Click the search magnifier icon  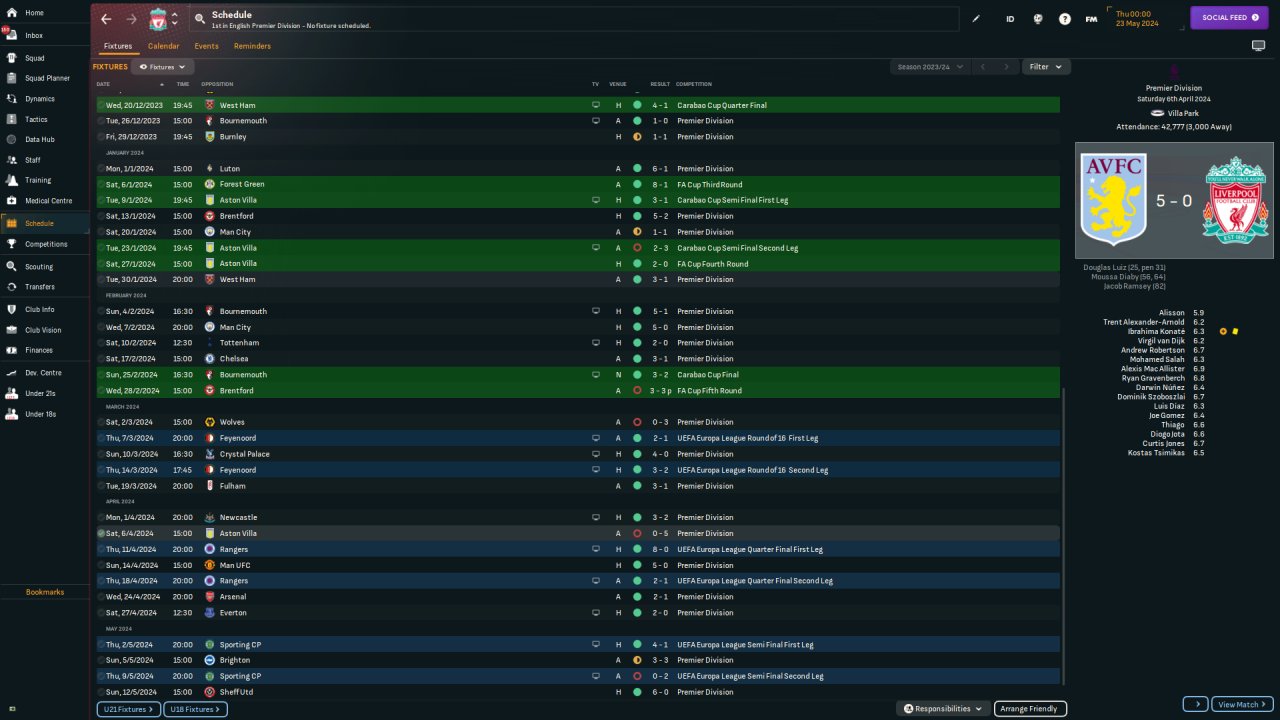(x=200, y=19)
